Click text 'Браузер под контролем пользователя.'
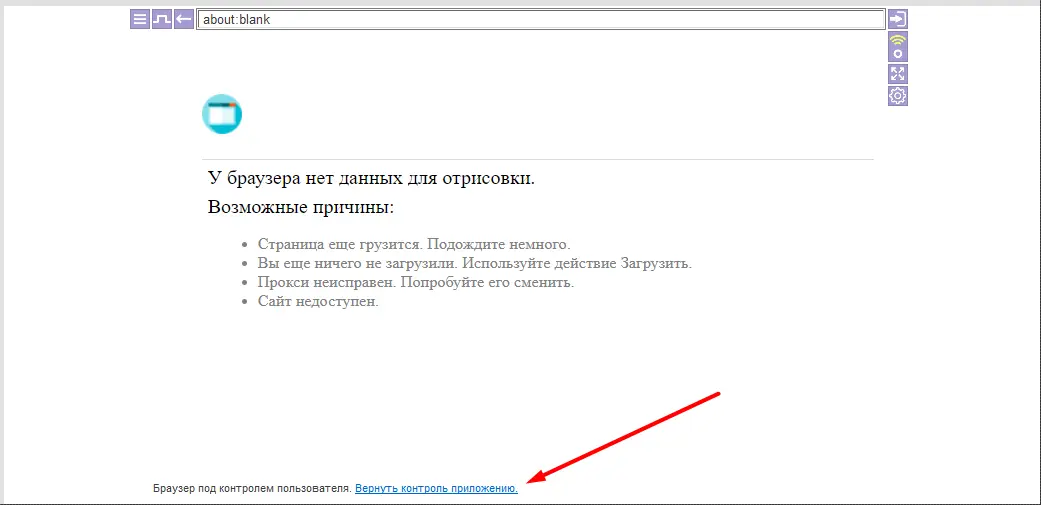The width and height of the screenshot is (1041, 505). tap(252, 488)
